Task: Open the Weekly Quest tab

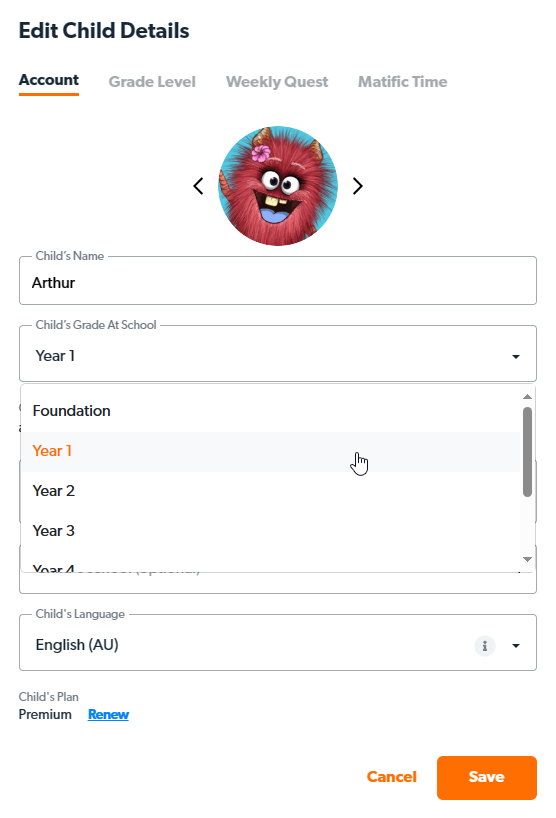Action: coord(277,82)
